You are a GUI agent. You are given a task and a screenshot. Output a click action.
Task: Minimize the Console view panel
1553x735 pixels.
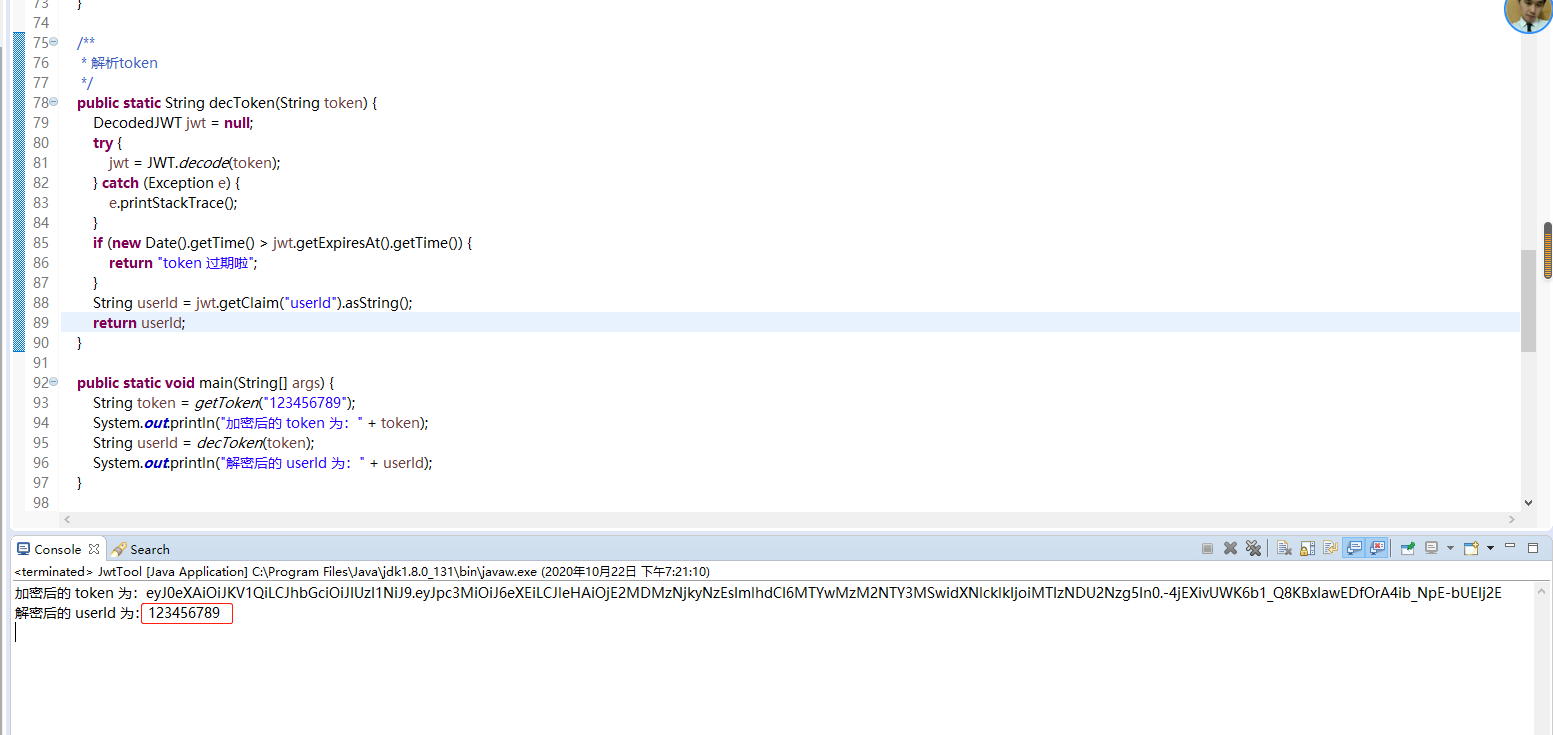click(x=1510, y=546)
